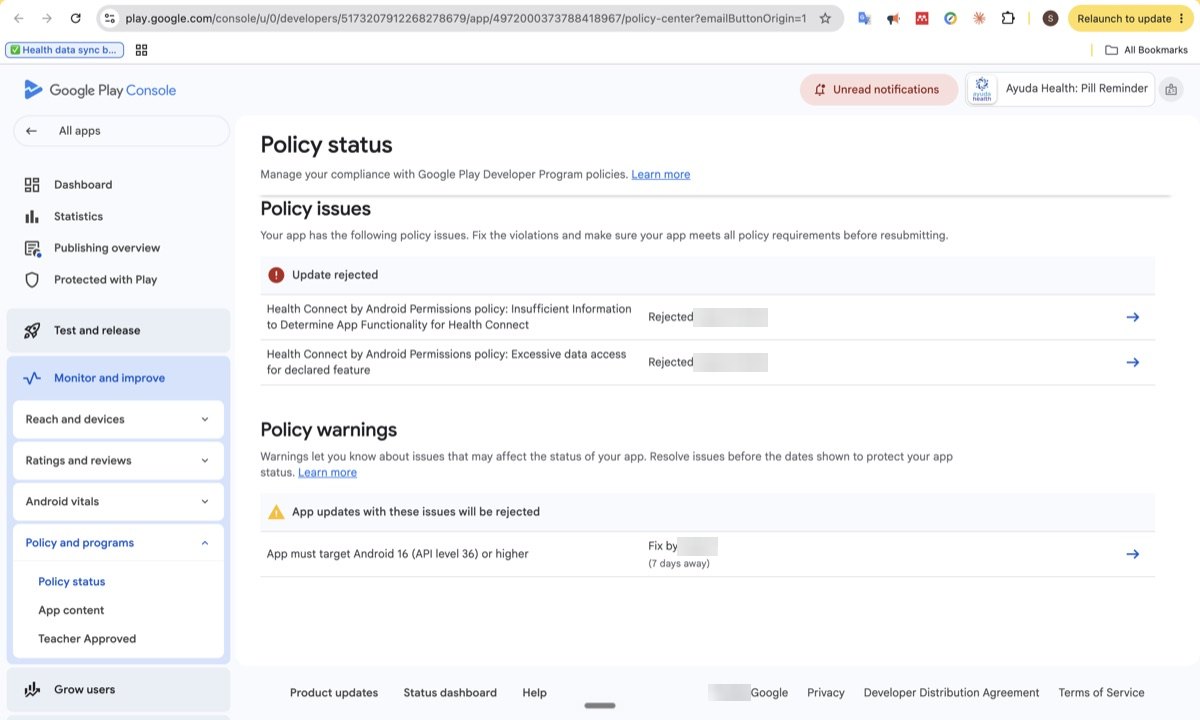Open Status dashboard footer link

(450, 692)
